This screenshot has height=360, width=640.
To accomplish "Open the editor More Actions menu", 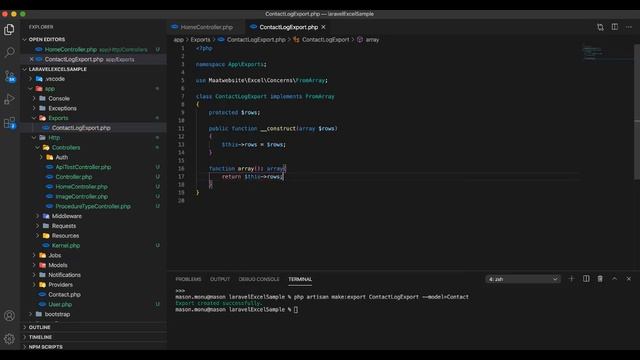I will tap(629, 27).
